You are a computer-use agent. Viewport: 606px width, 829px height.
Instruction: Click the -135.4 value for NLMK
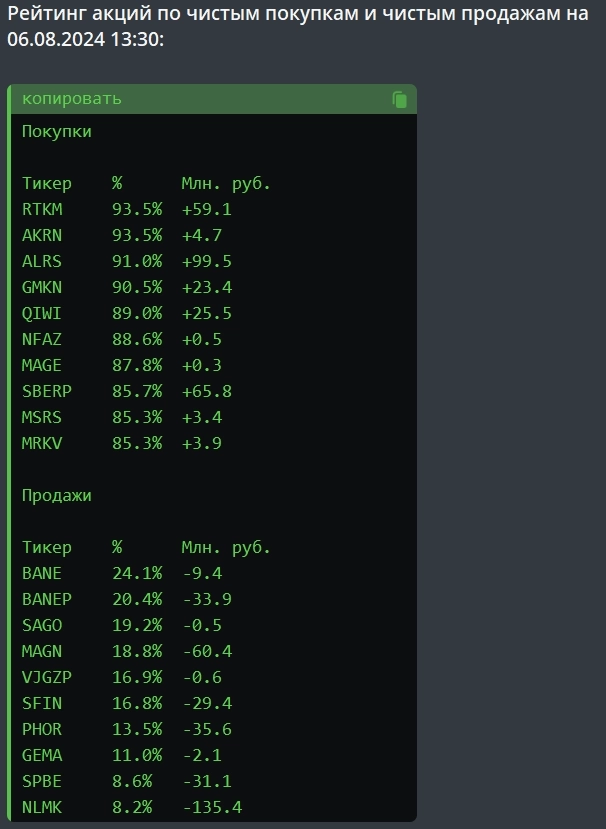point(211,808)
